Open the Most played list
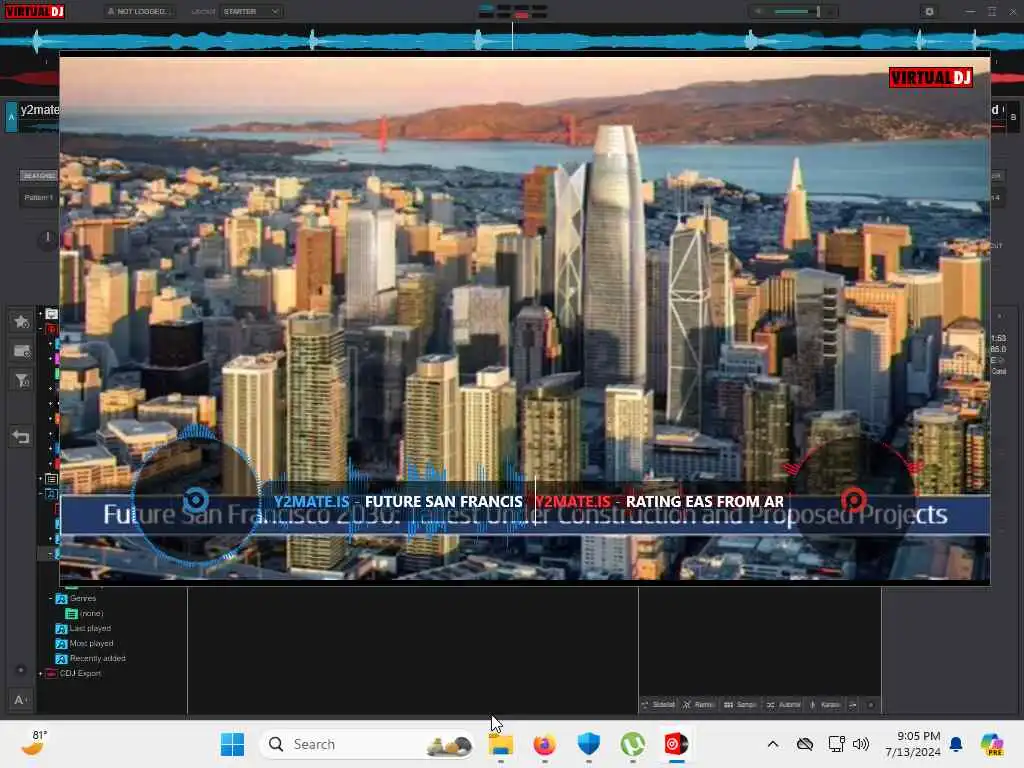This screenshot has width=1024, height=768. [x=84, y=643]
